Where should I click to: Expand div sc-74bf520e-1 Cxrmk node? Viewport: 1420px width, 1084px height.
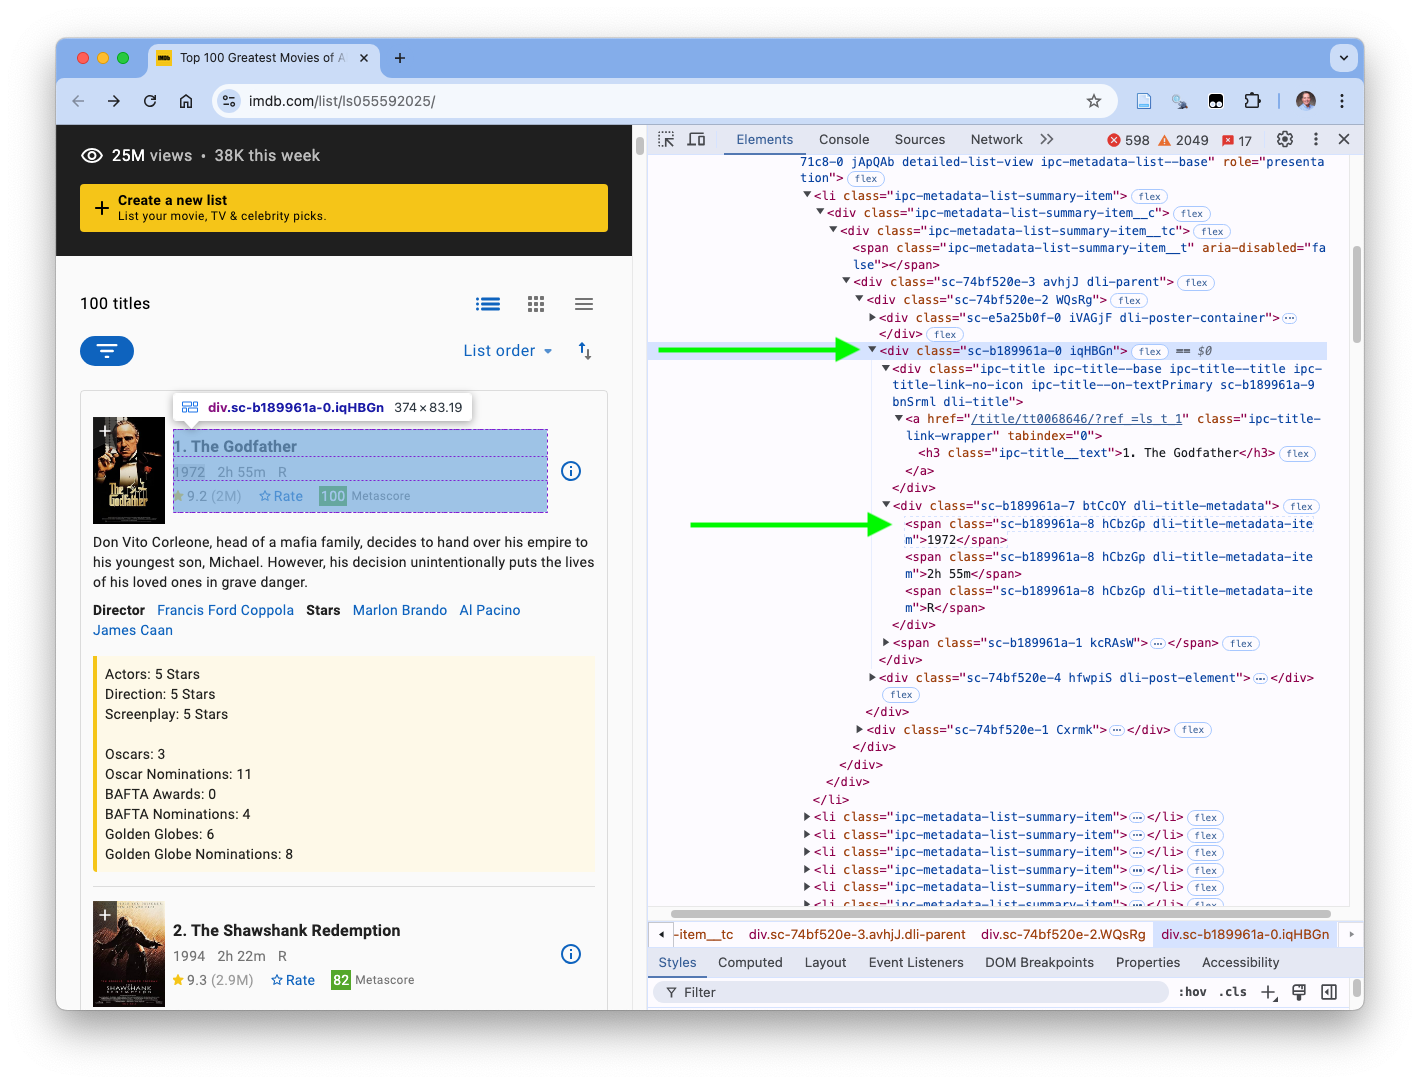click(859, 730)
